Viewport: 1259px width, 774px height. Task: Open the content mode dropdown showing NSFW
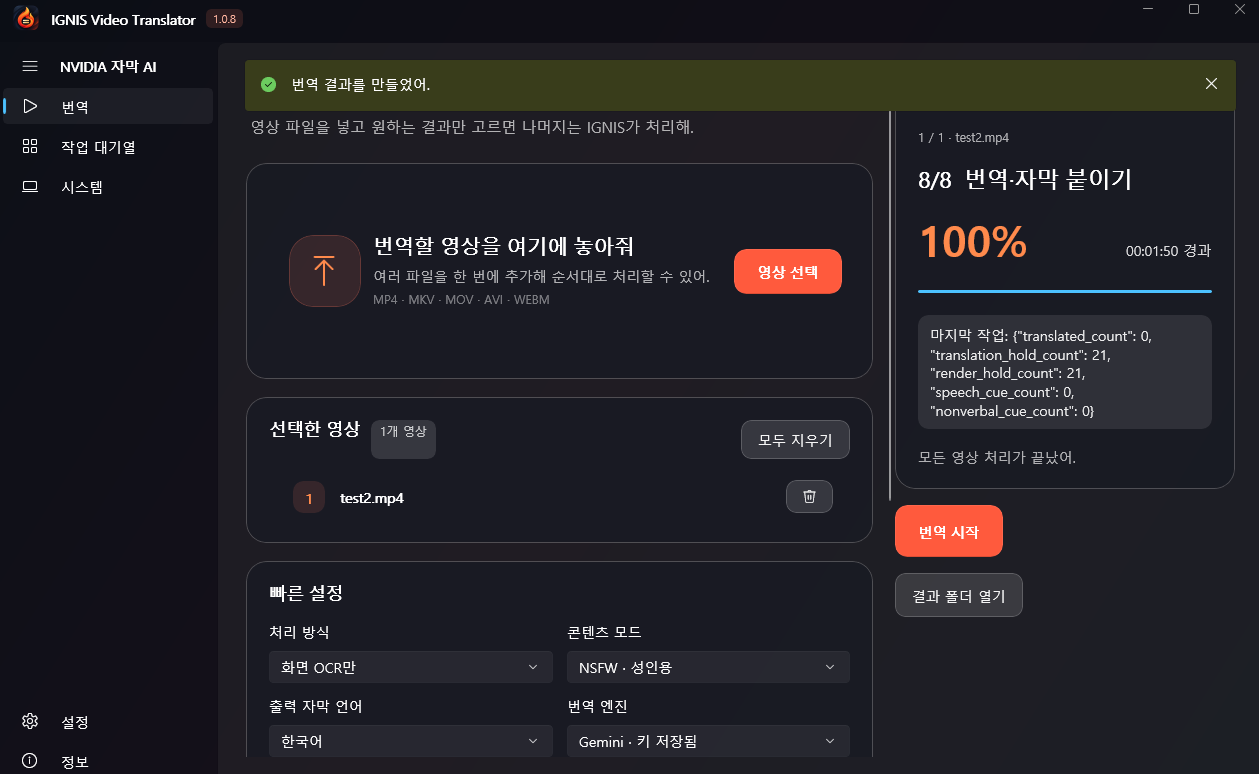pyautogui.click(x=708, y=667)
